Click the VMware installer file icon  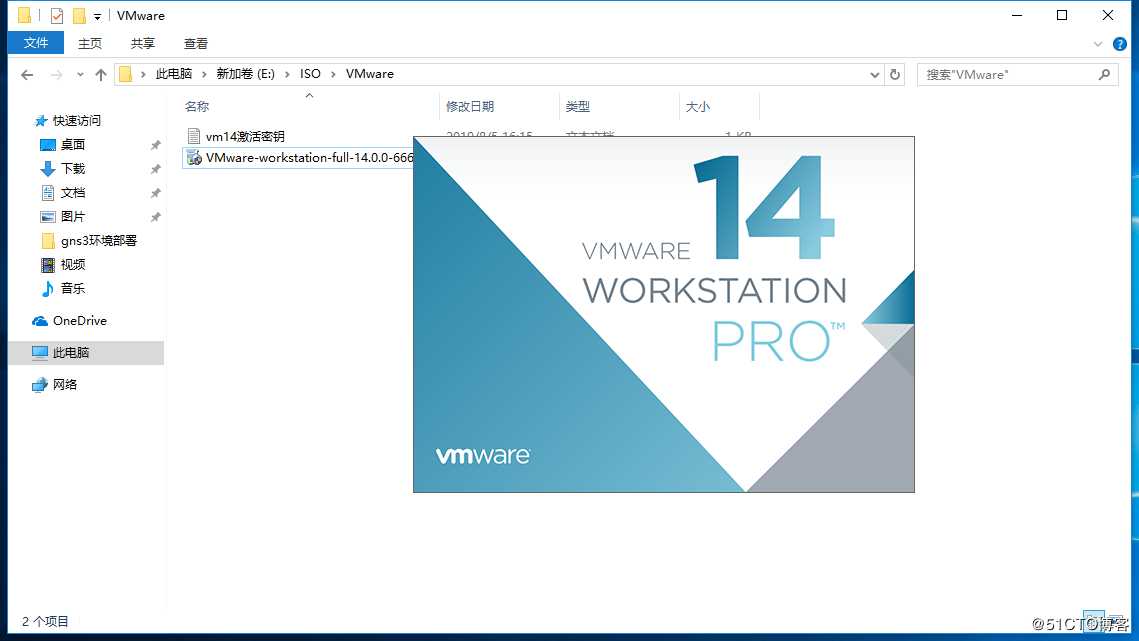pyautogui.click(x=194, y=158)
